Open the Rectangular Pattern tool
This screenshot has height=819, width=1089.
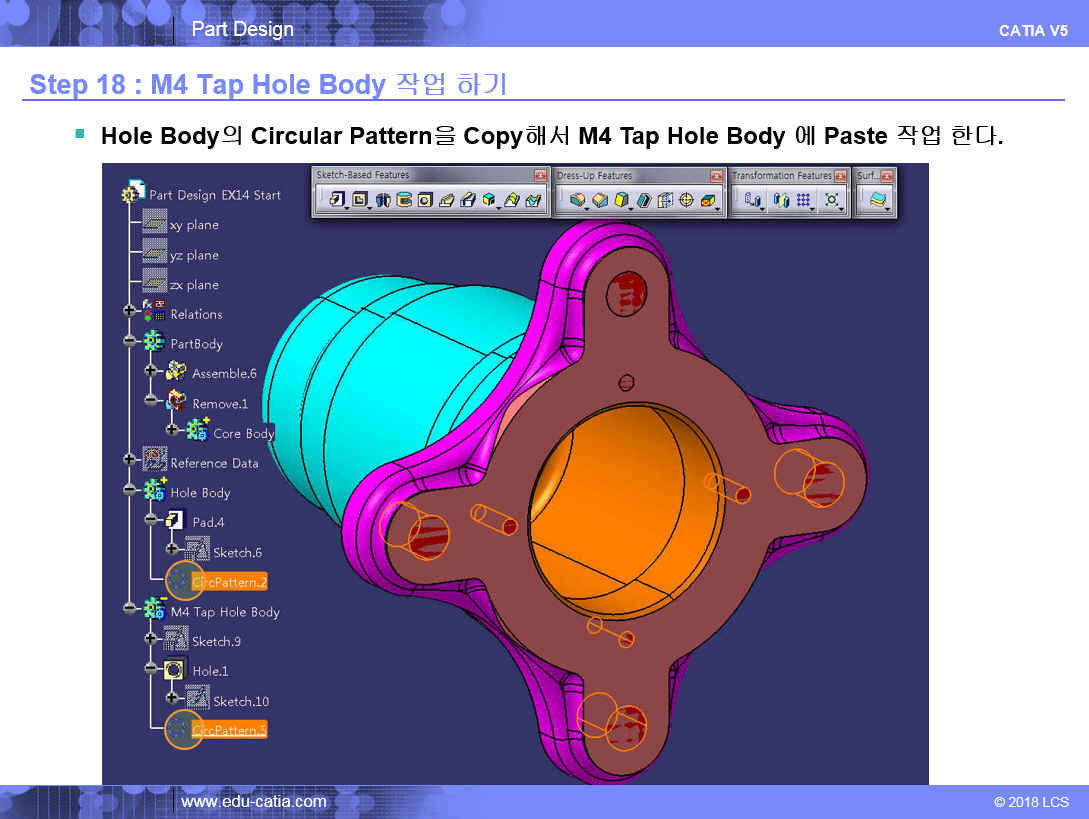(804, 200)
